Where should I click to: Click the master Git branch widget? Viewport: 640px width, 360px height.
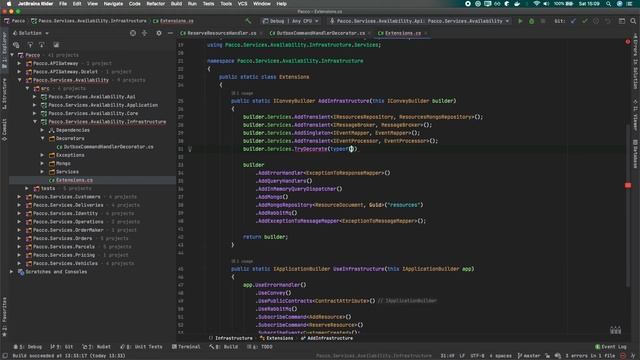click(529, 356)
